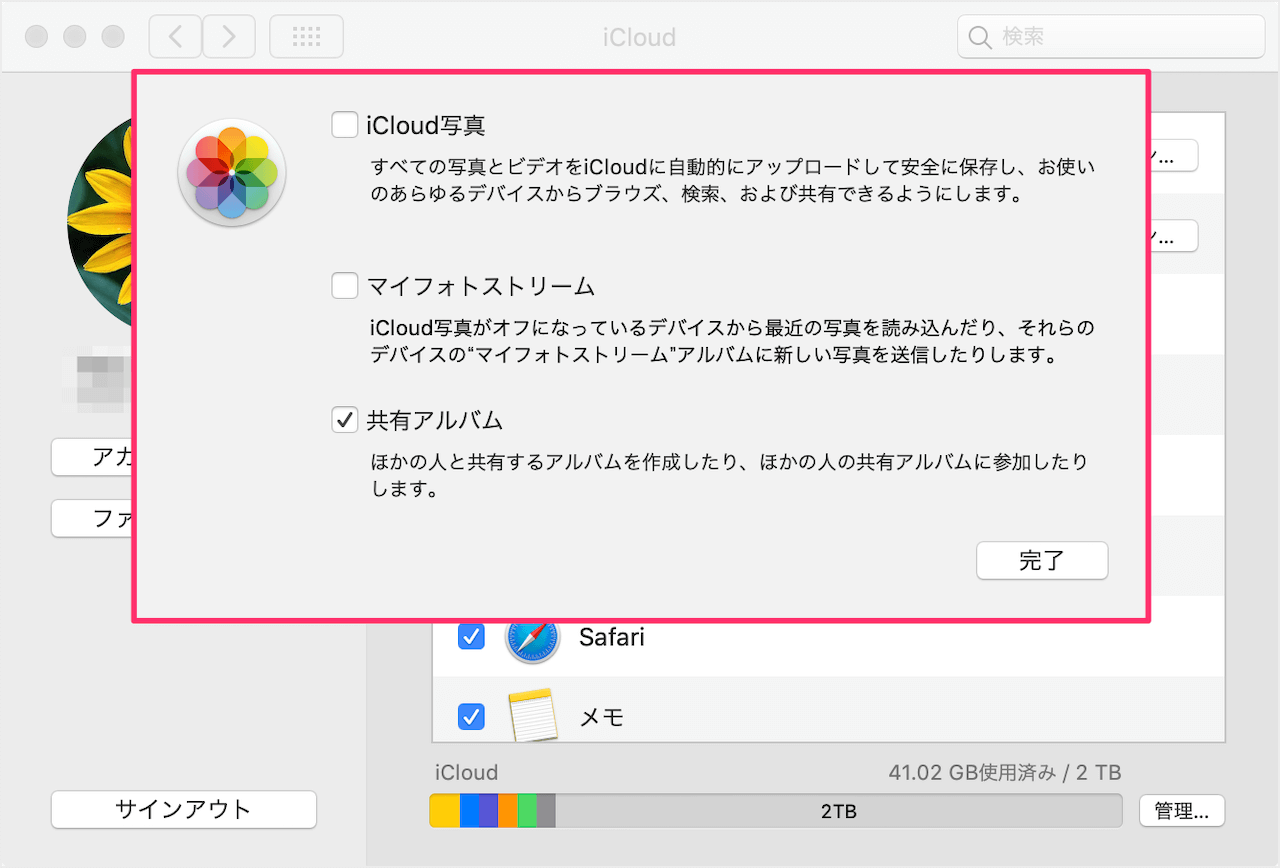Enable the iCloud写真 checkbox
1280x868 pixels.
[x=345, y=125]
